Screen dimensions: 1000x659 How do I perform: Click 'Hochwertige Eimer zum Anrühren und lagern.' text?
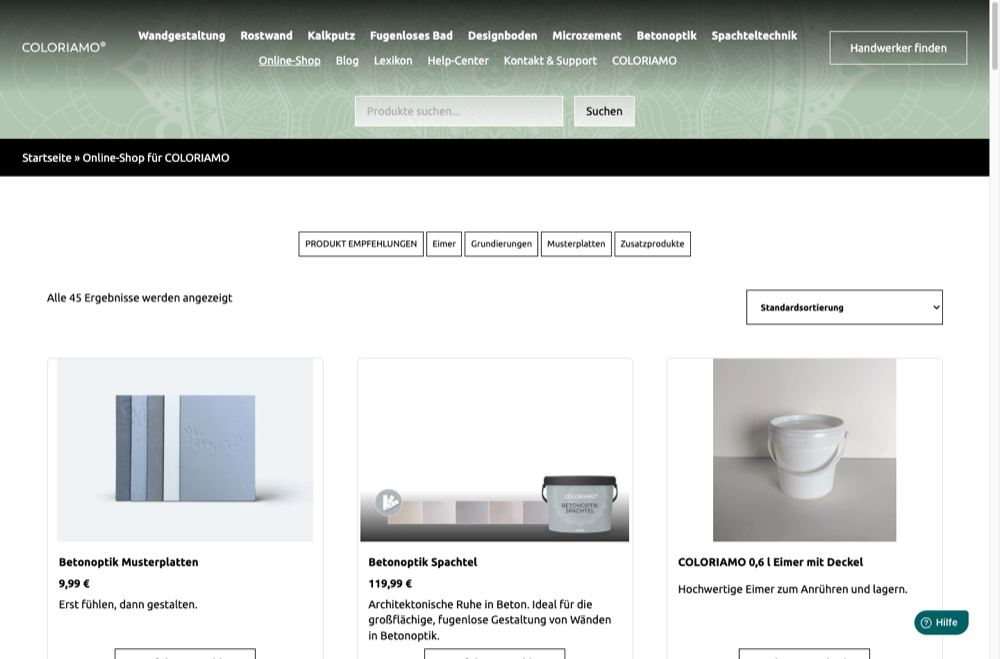point(793,589)
